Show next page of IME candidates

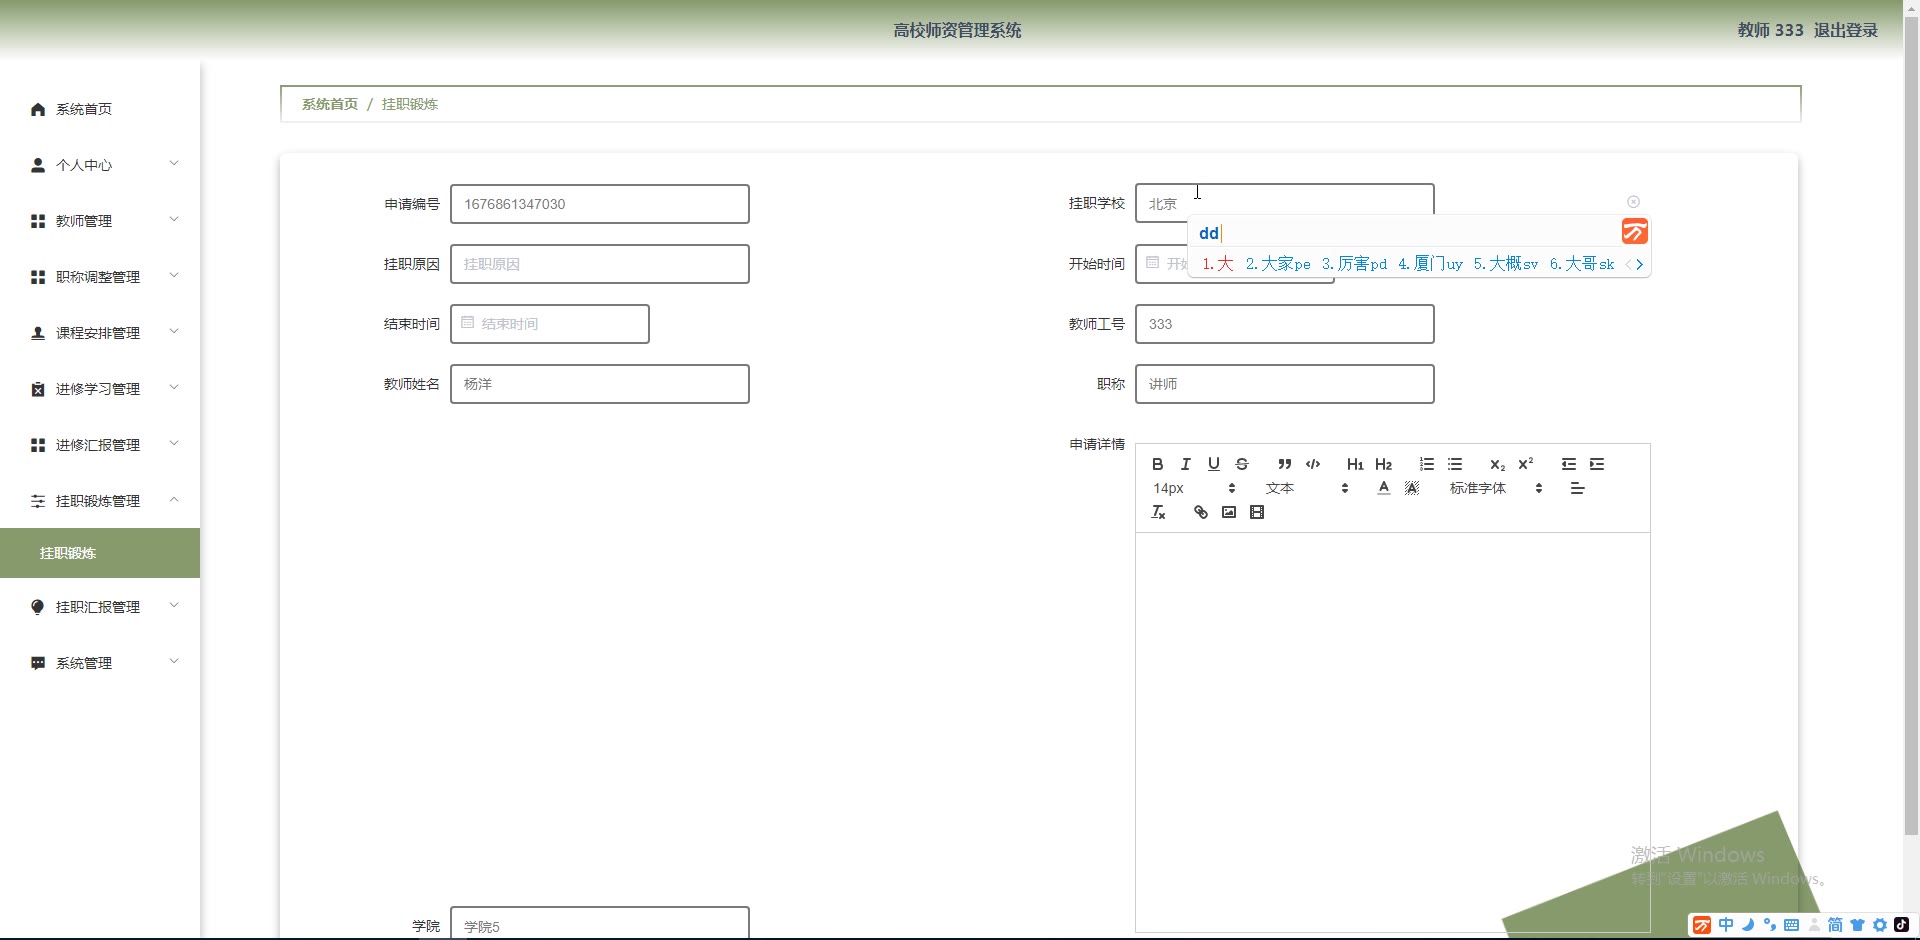(1640, 264)
